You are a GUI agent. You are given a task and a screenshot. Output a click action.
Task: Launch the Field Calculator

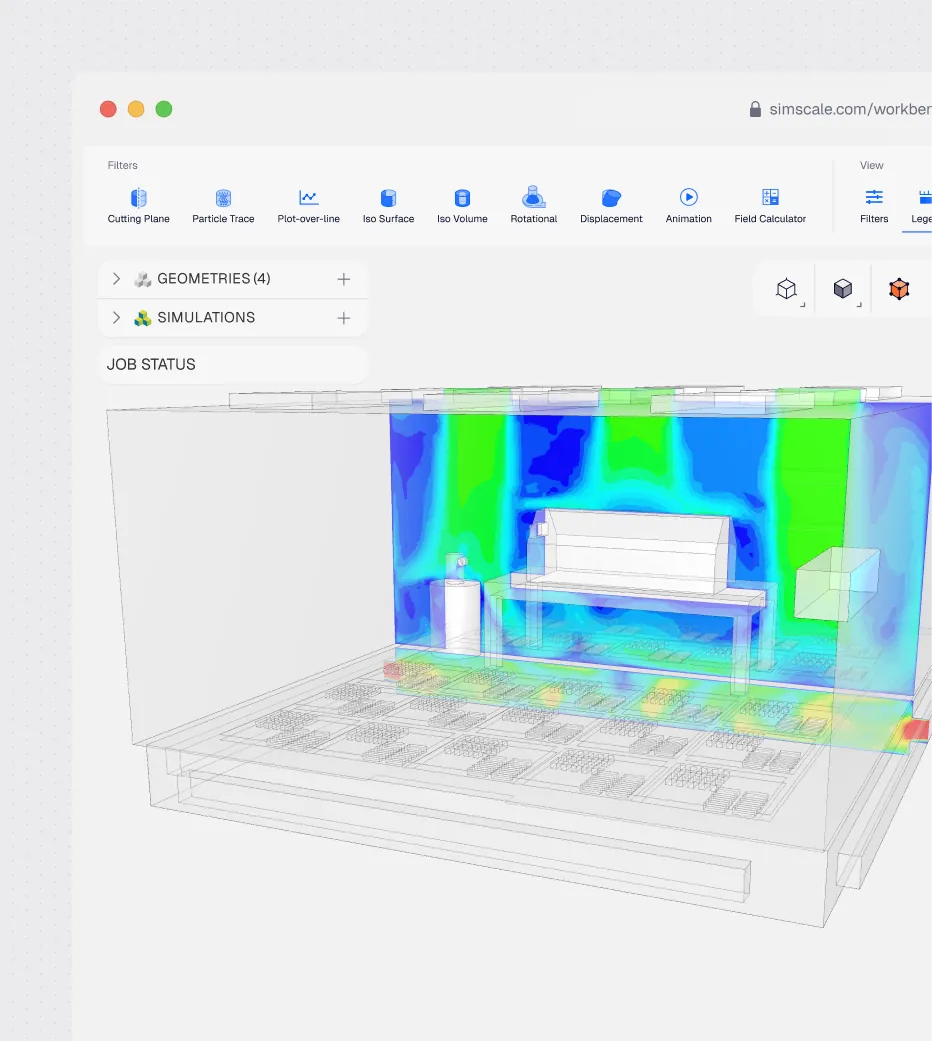click(770, 206)
